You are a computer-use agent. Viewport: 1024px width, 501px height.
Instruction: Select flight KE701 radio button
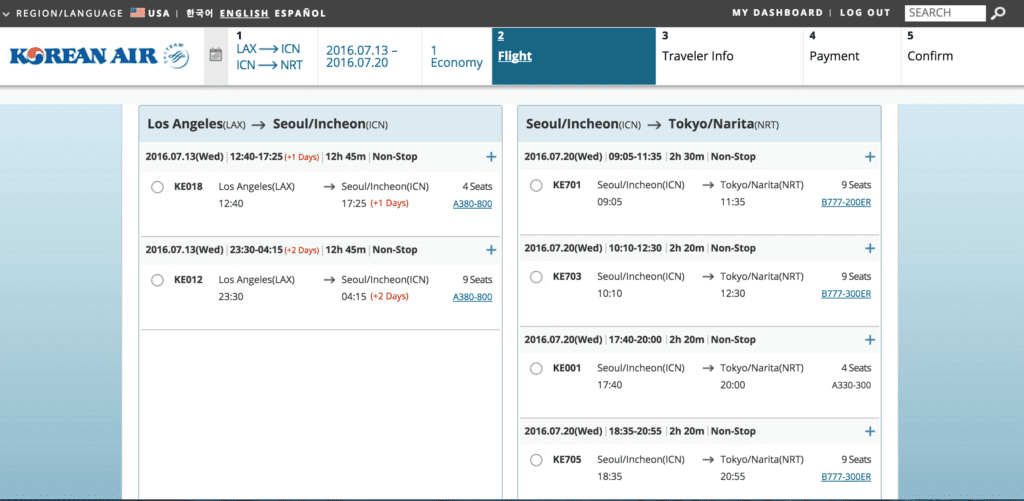536,186
